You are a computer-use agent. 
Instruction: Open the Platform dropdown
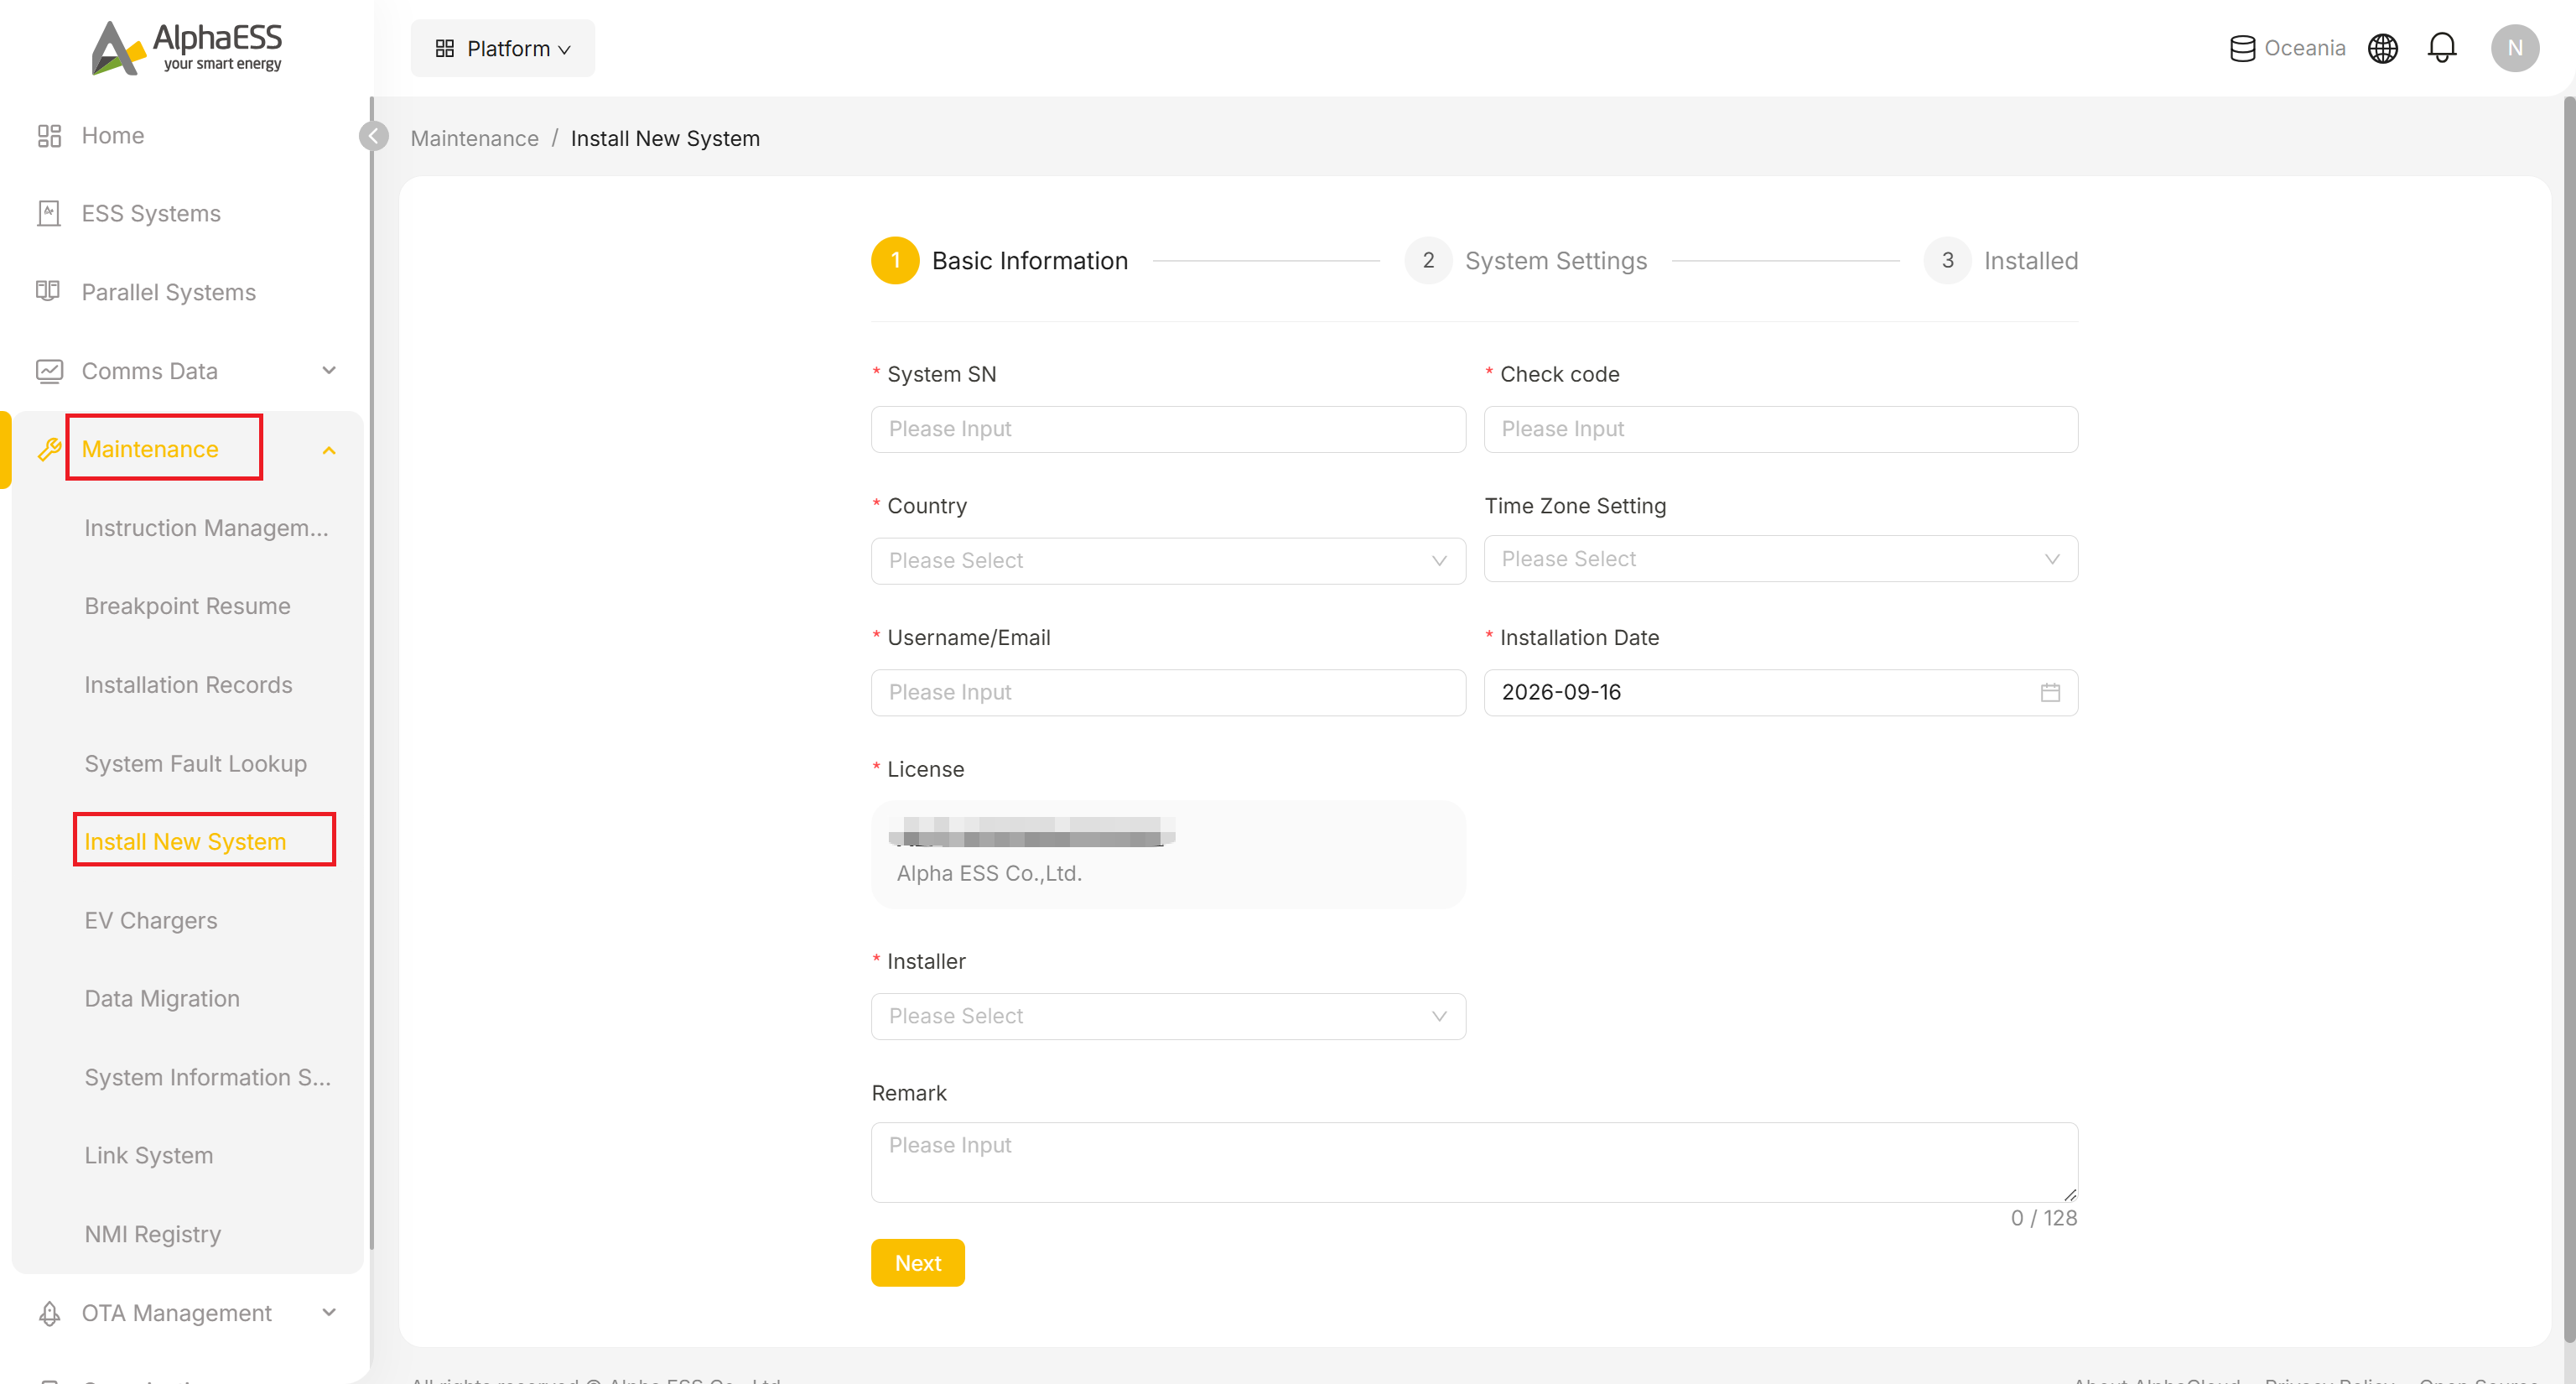(x=502, y=48)
